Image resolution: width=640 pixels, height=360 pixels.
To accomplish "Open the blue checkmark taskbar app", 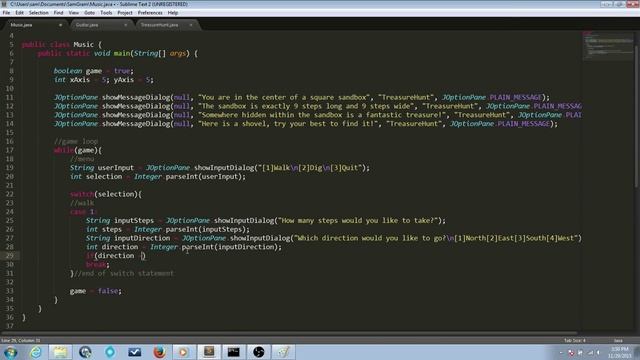I will click(x=135, y=352).
